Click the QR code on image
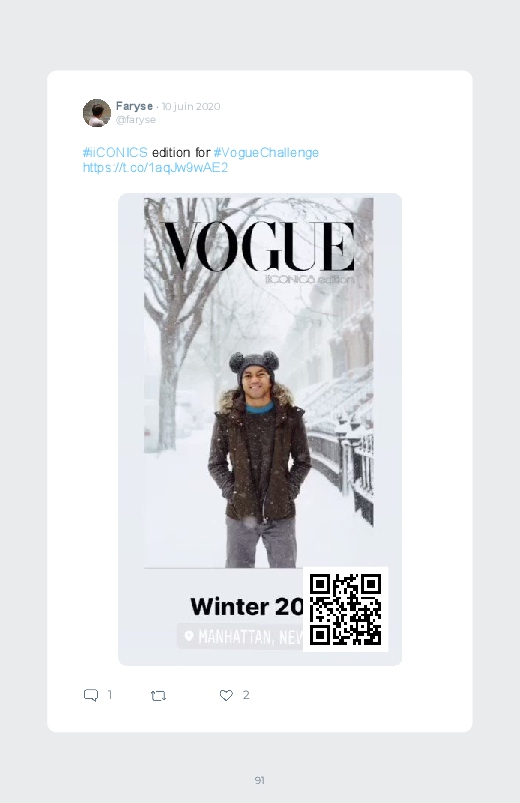The height and width of the screenshot is (803, 520). (346, 609)
